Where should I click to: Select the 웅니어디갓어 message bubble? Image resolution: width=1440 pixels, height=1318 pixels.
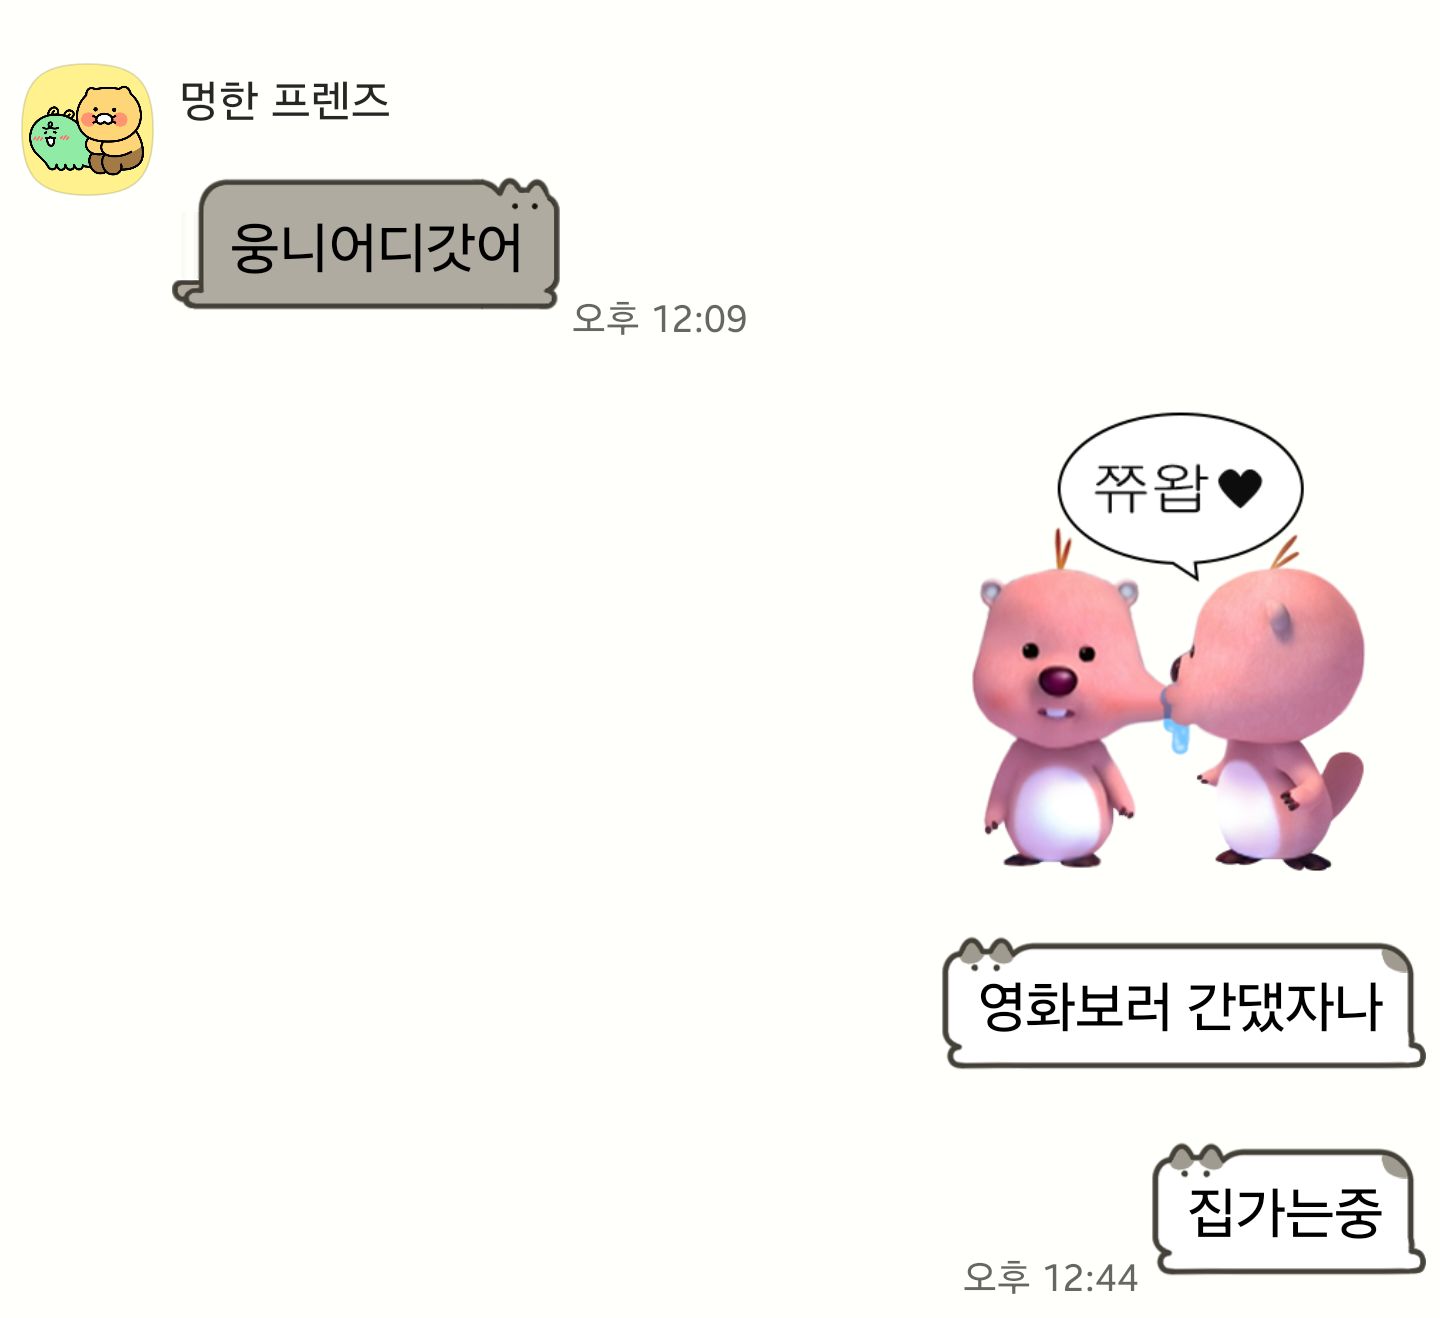click(366, 244)
